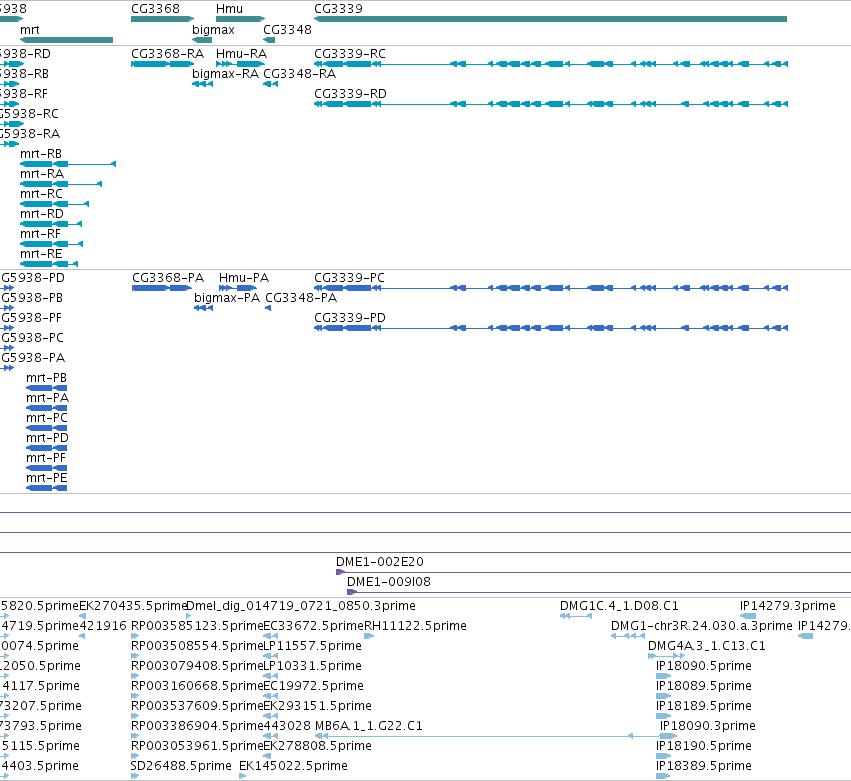851x781 pixels.
Task: Select EST RP003537609.5prime
Action: (135, 716)
